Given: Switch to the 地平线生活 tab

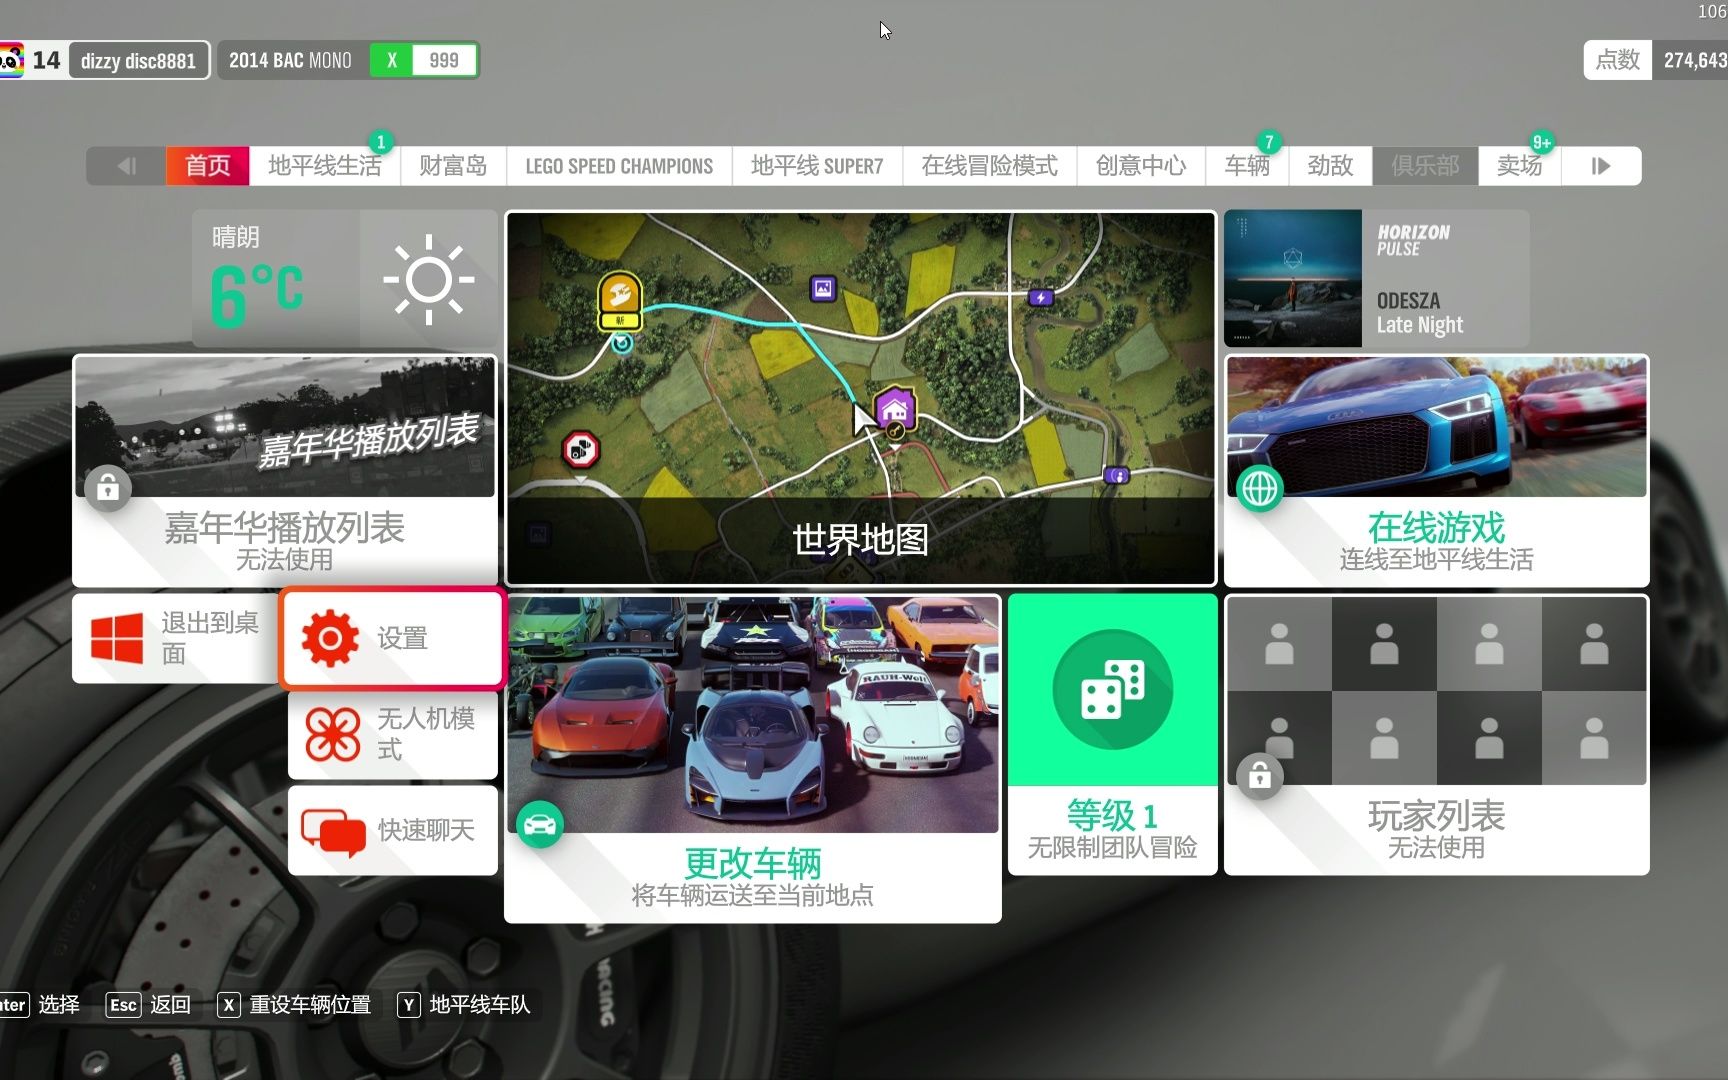Looking at the screenshot, I should pyautogui.click(x=325, y=166).
